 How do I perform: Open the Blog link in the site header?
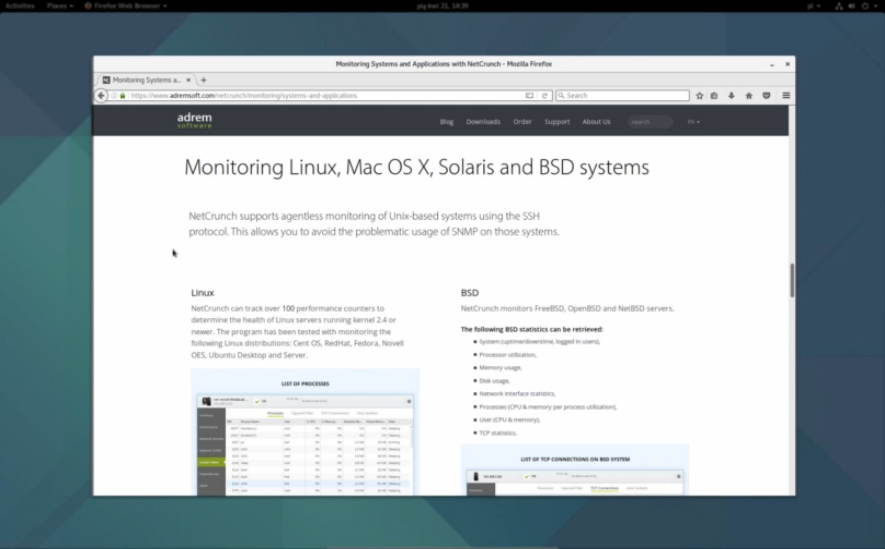click(446, 121)
